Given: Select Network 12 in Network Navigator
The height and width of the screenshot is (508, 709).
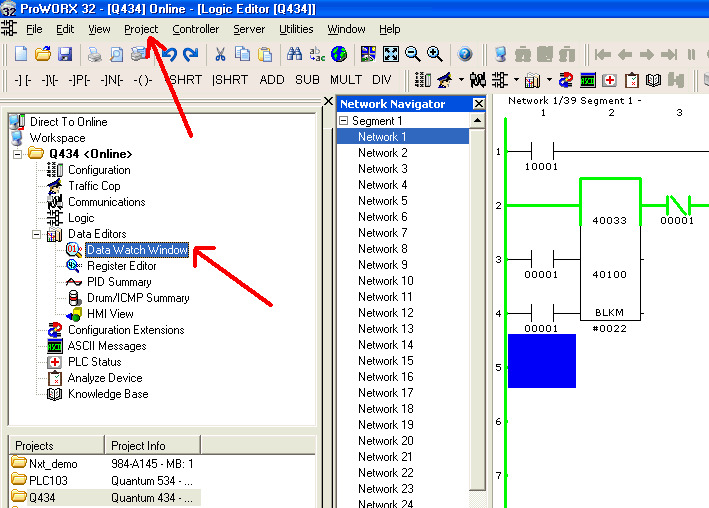Looking at the screenshot, I should pos(385,313).
